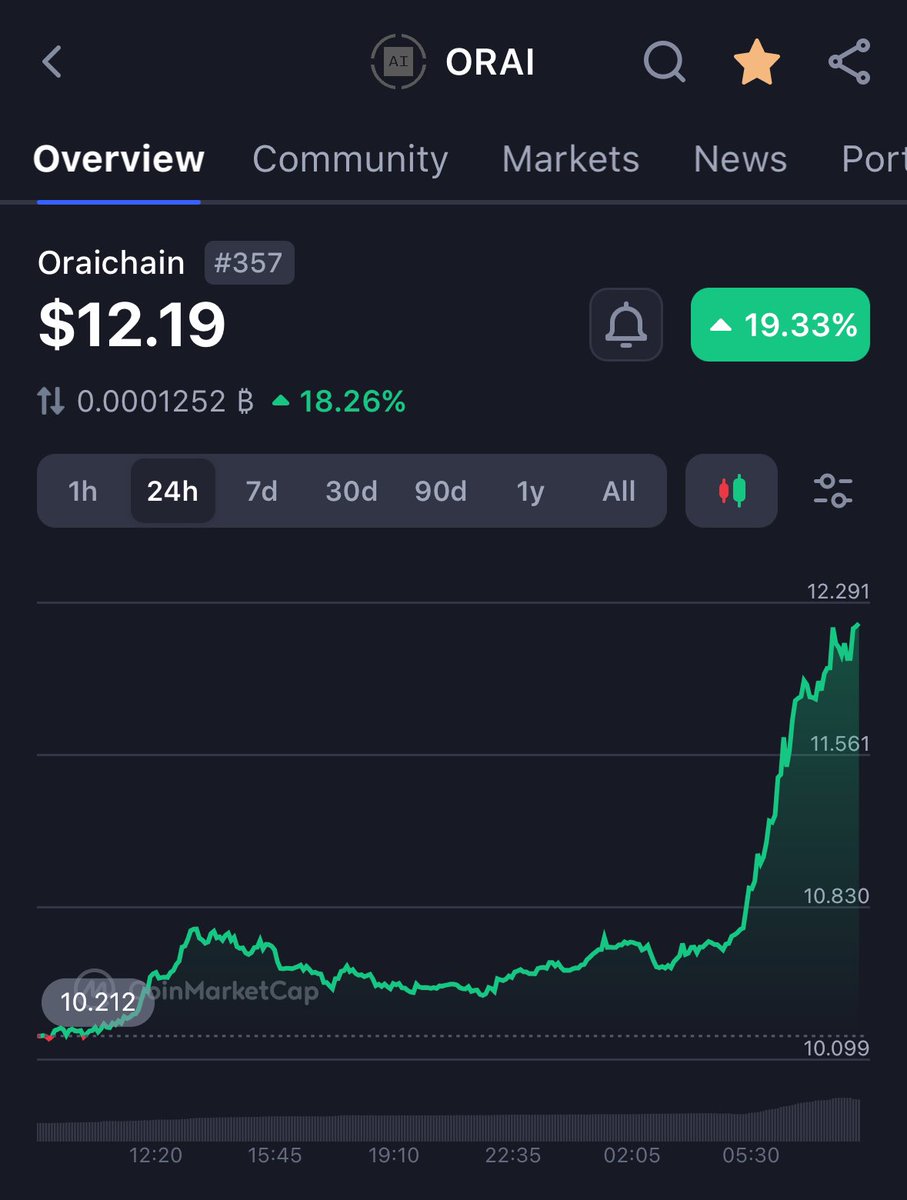Tap the 19.33% change badge
This screenshot has width=907, height=1200.
point(779,324)
